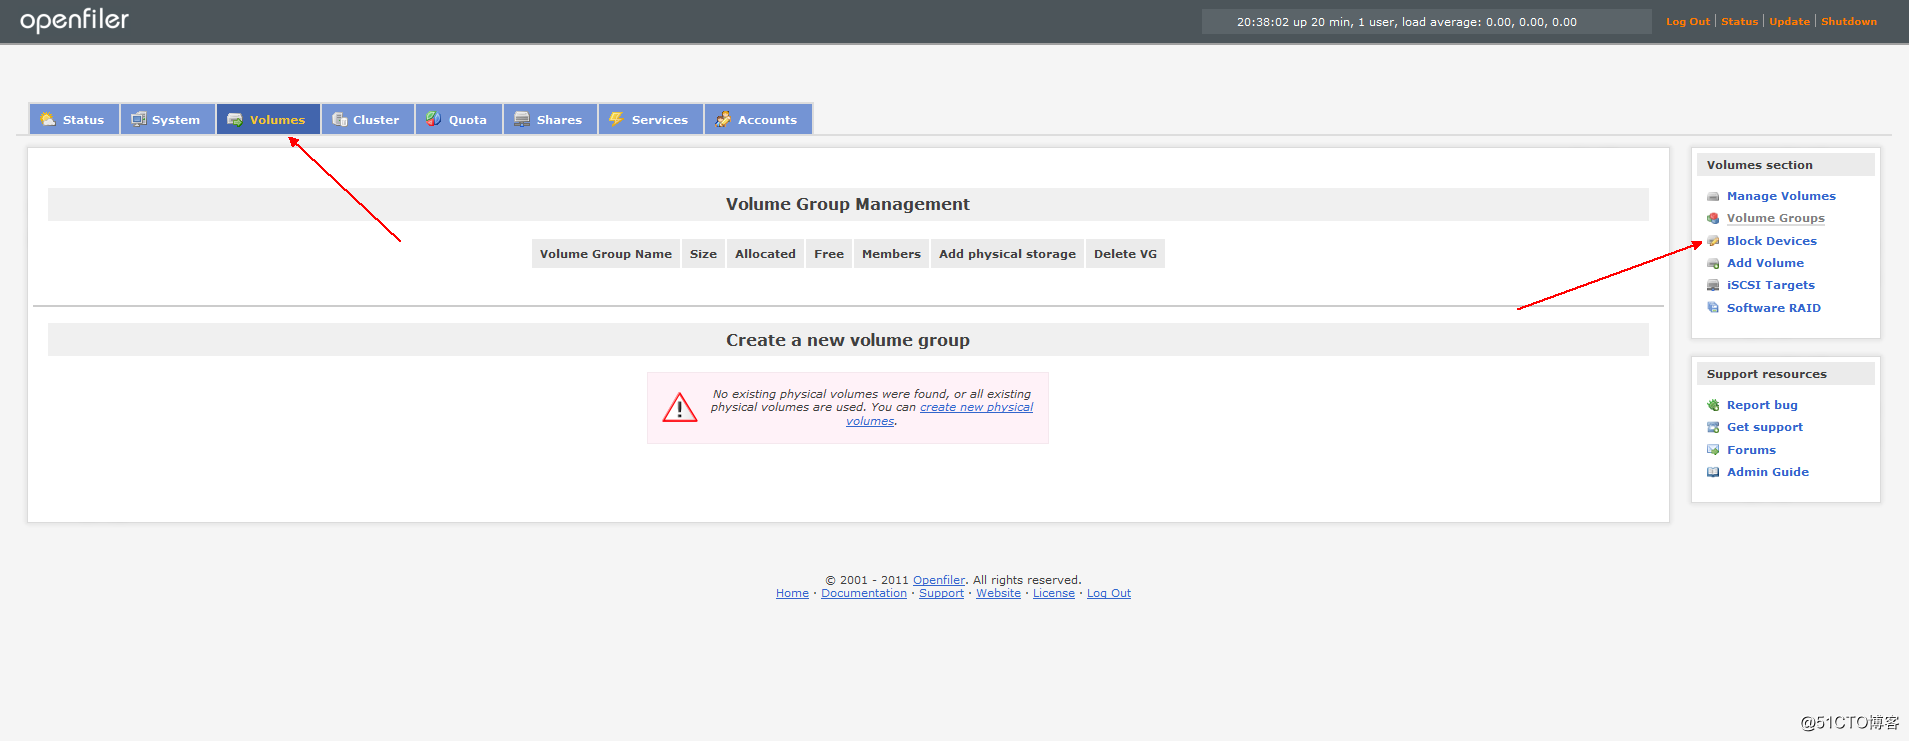1909x741 pixels.
Task: Click the Shares tab disk icon
Action: [522, 119]
